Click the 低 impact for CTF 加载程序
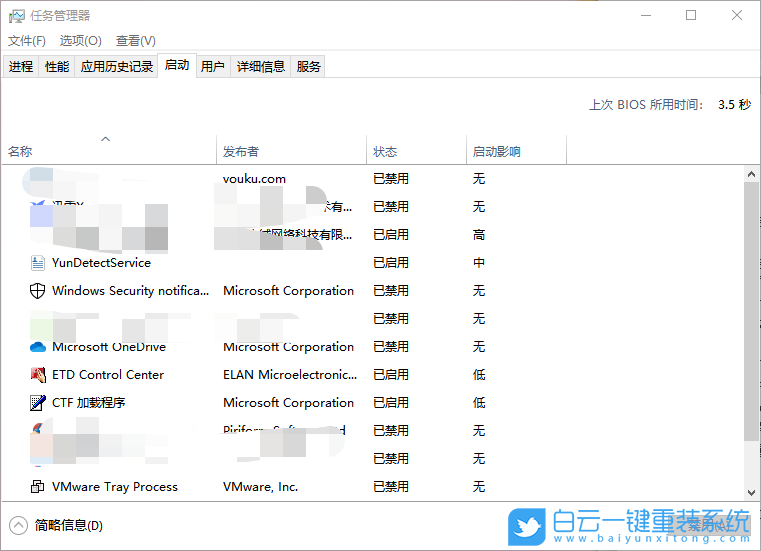This screenshot has height=551, width=761. click(479, 402)
